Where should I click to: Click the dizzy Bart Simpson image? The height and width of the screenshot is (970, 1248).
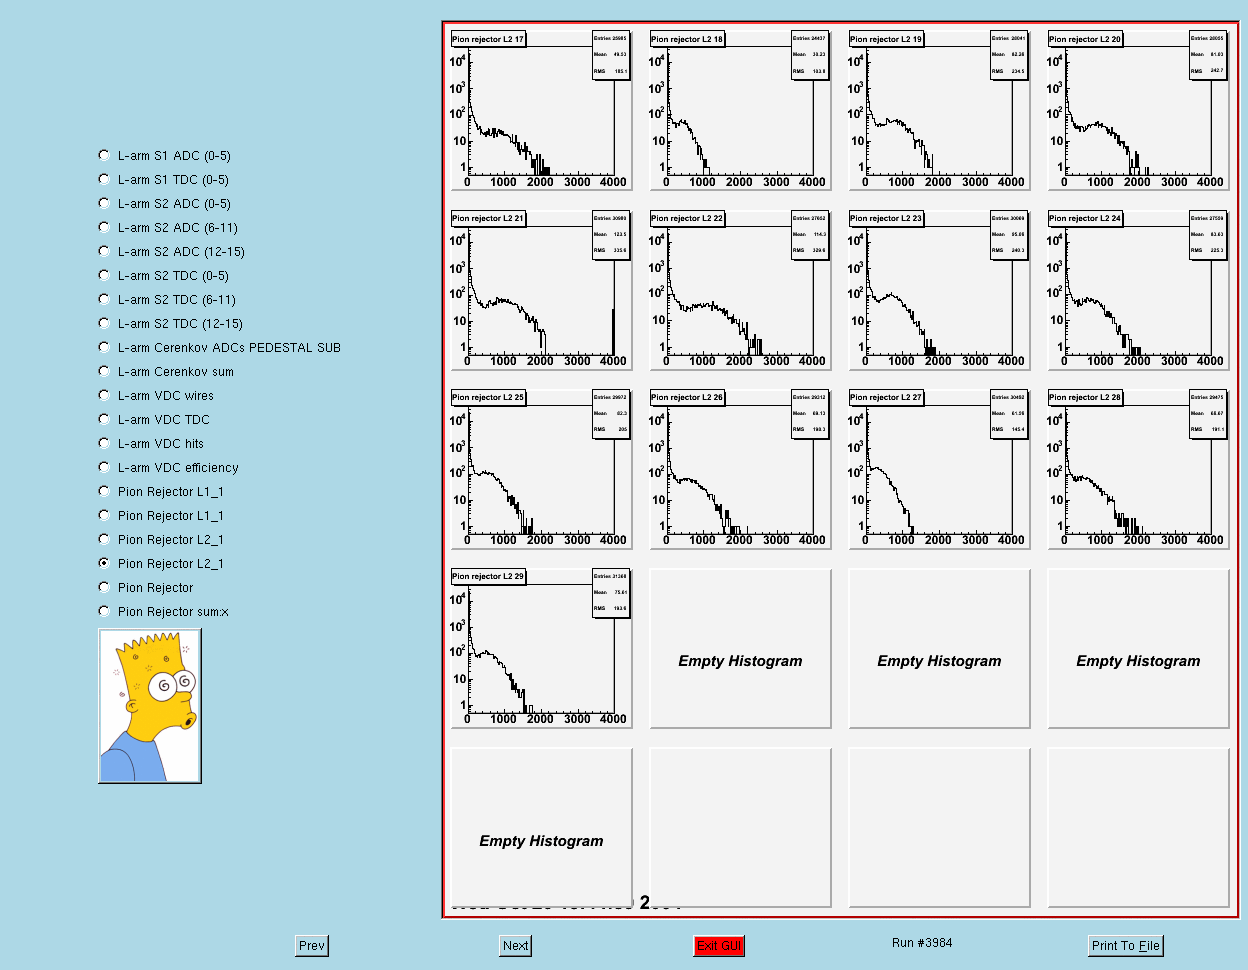coord(150,706)
